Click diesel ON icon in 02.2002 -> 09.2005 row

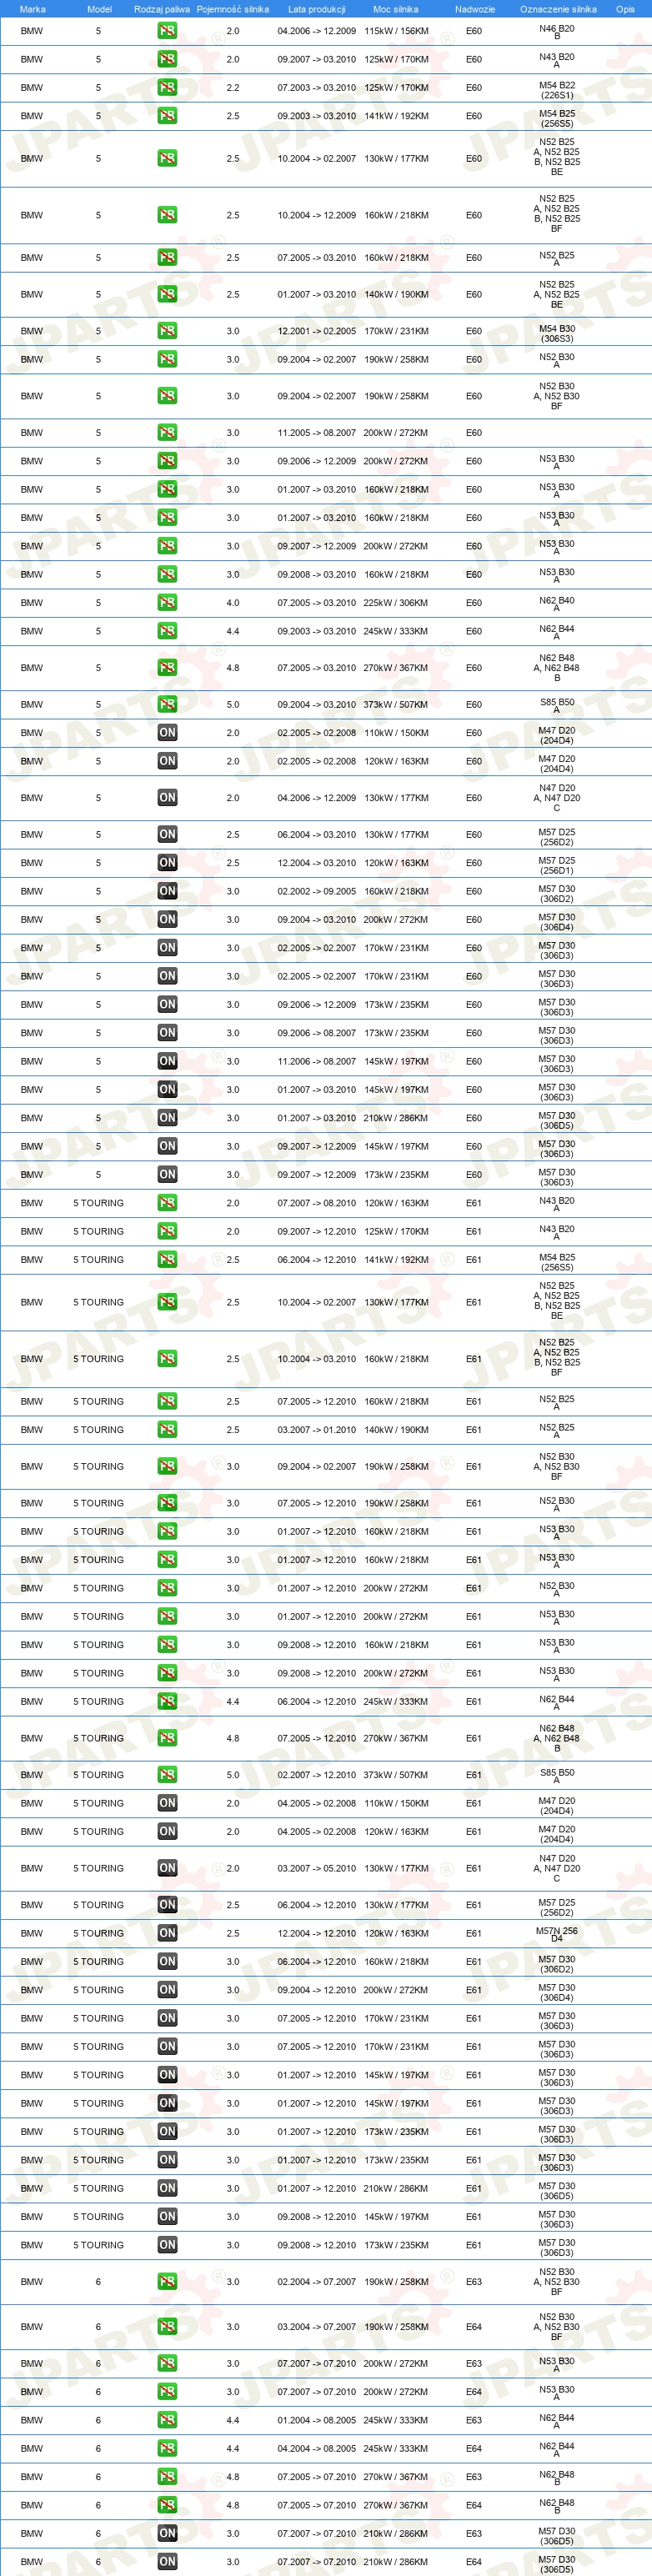point(167,891)
